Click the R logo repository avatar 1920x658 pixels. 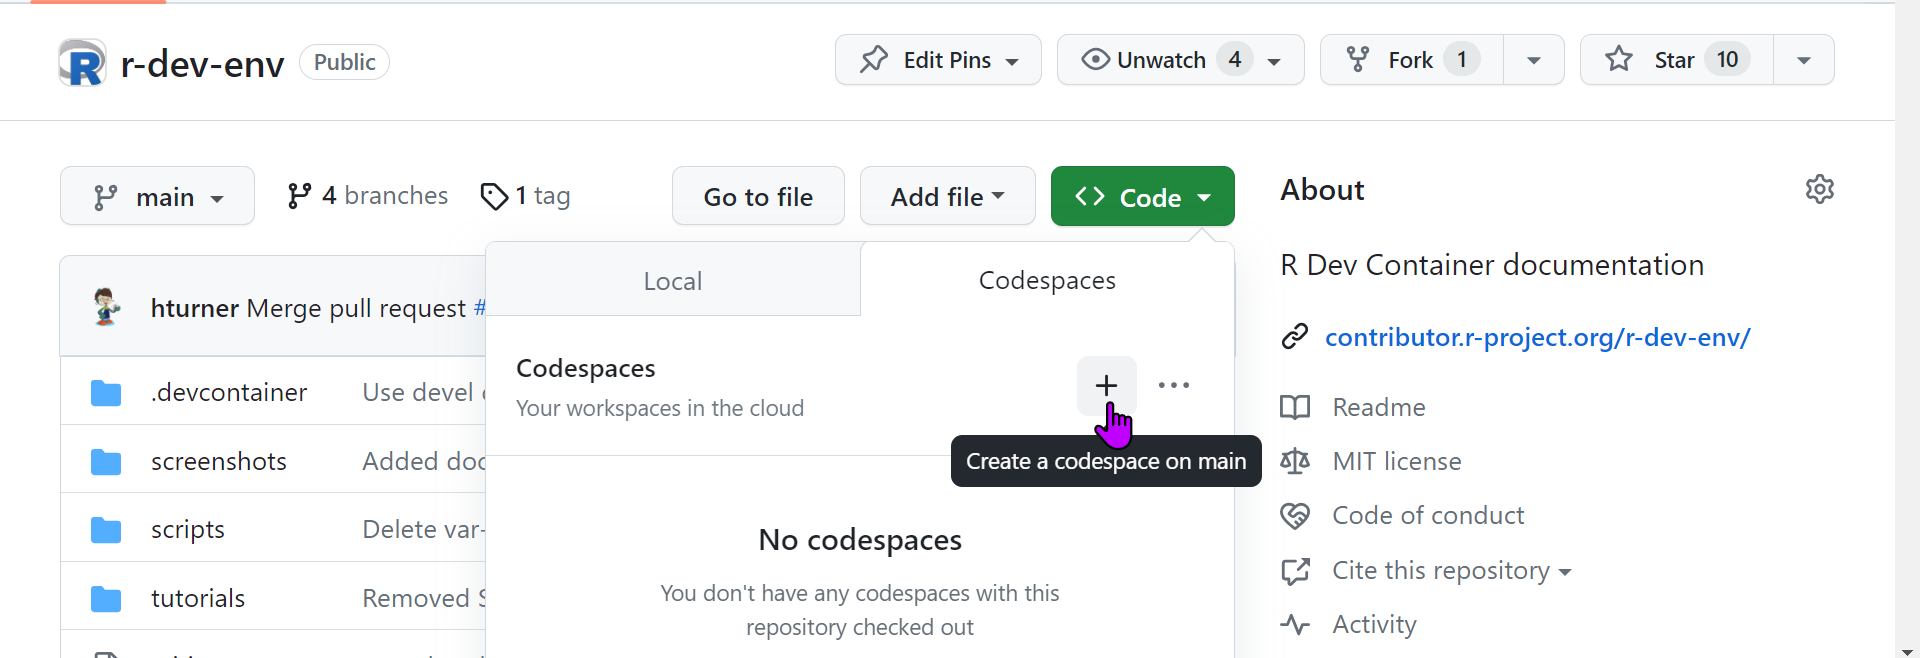click(x=82, y=63)
